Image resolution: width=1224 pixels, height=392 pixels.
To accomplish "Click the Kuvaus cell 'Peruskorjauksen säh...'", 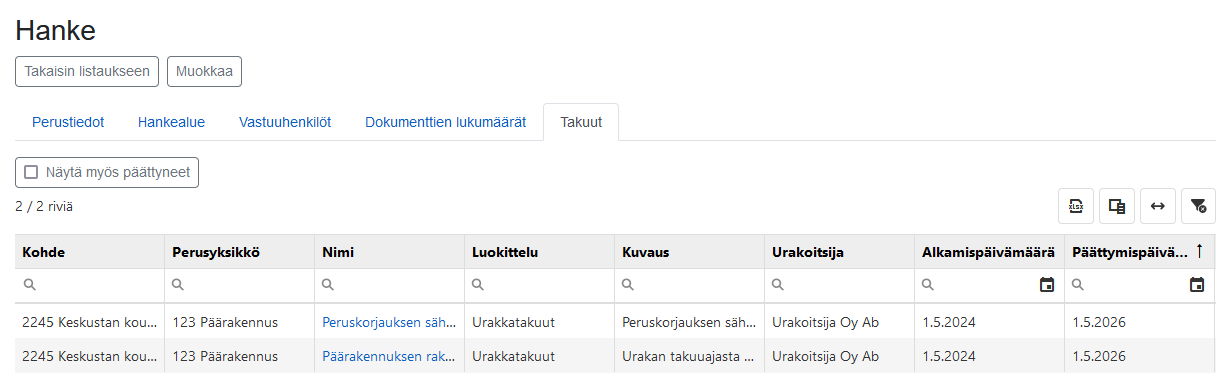I will pos(690,322).
